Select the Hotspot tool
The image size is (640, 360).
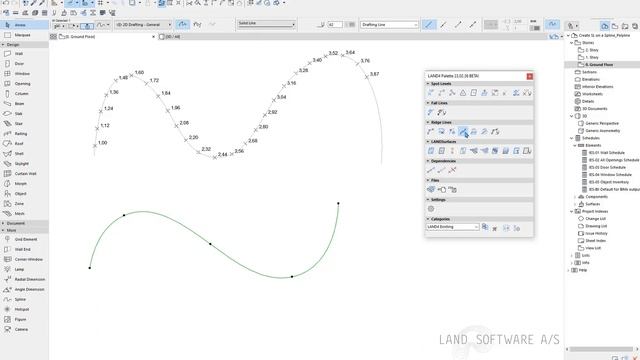pos(24,309)
